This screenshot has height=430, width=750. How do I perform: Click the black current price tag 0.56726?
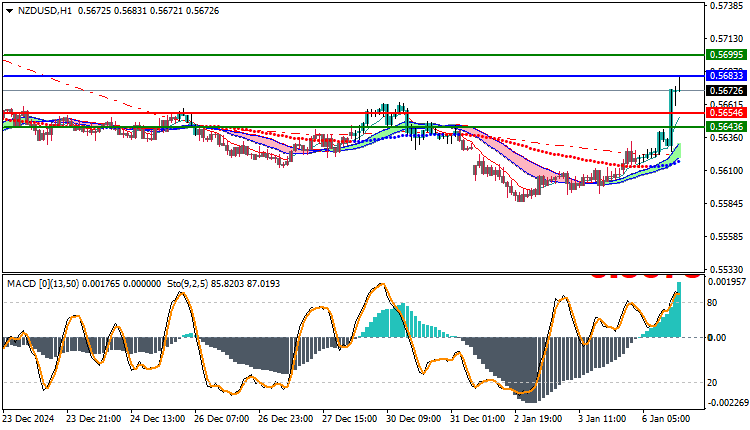click(x=726, y=90)
